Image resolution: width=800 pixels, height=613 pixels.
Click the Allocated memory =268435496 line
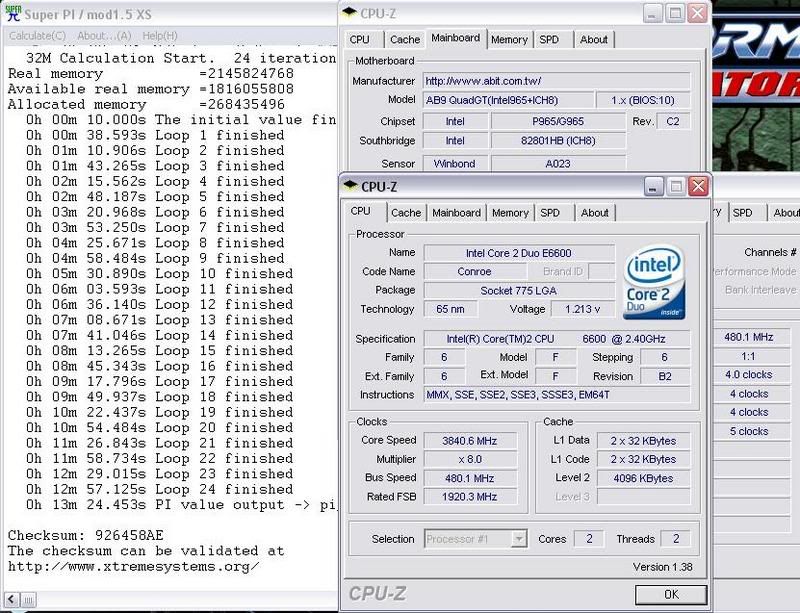tap(146, 105)
